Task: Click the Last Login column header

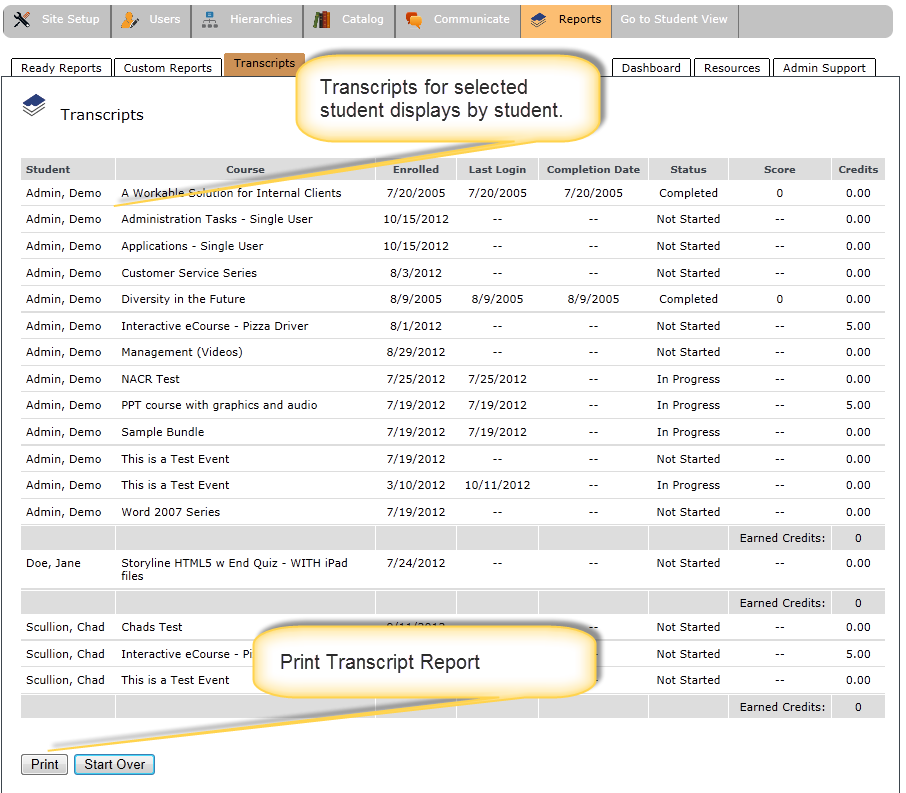Action: tap(497, 169)
